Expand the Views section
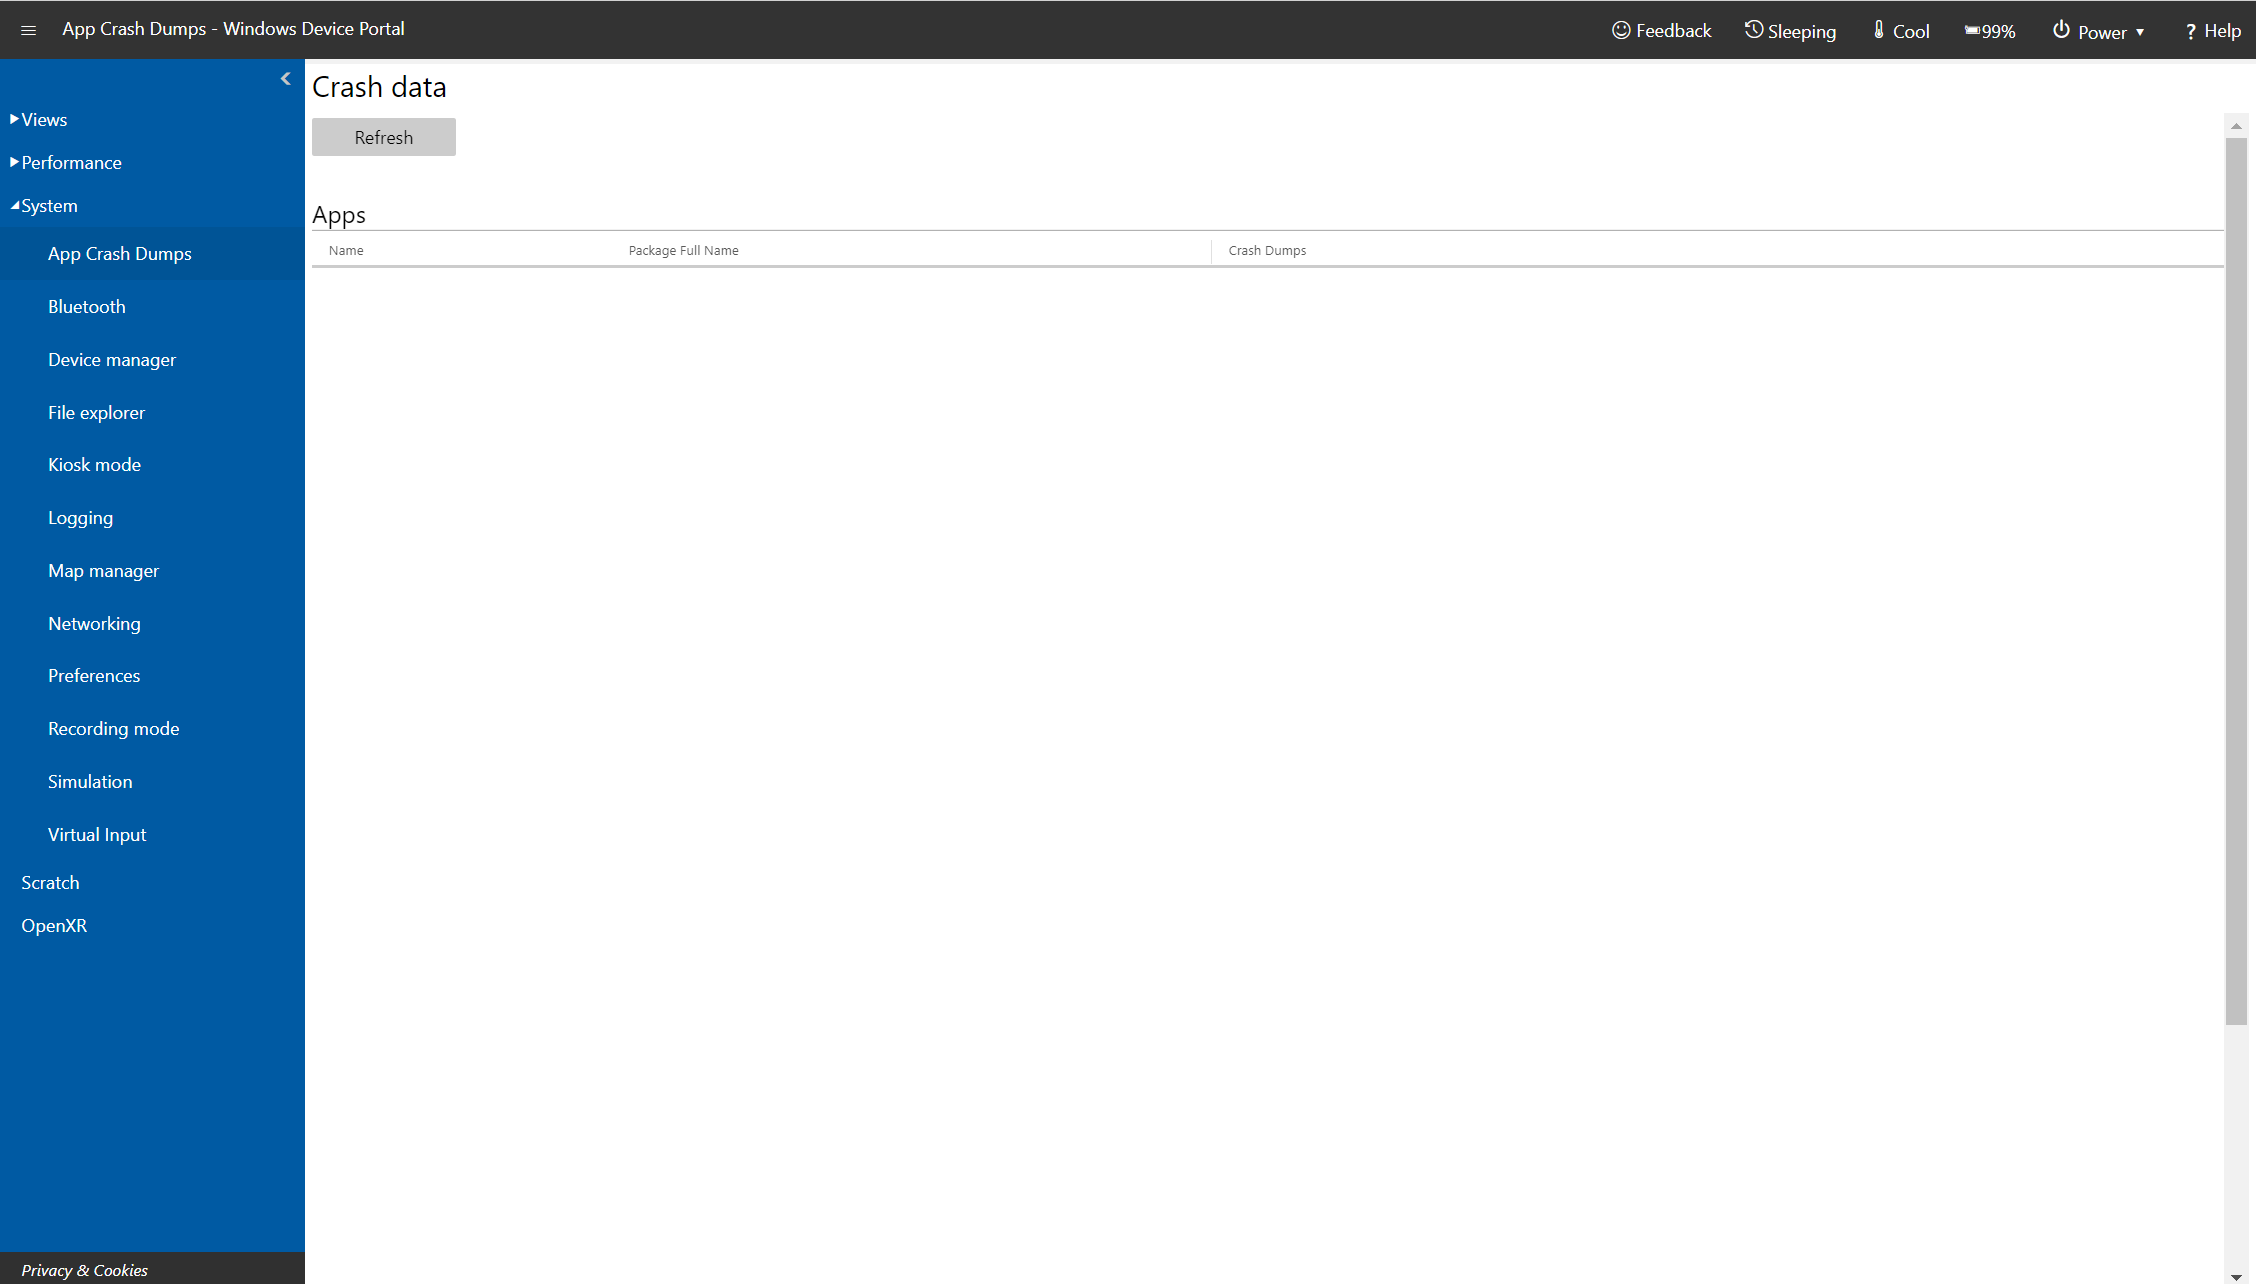Viewport: 2256px width, 1284px height. pos(42,119)
